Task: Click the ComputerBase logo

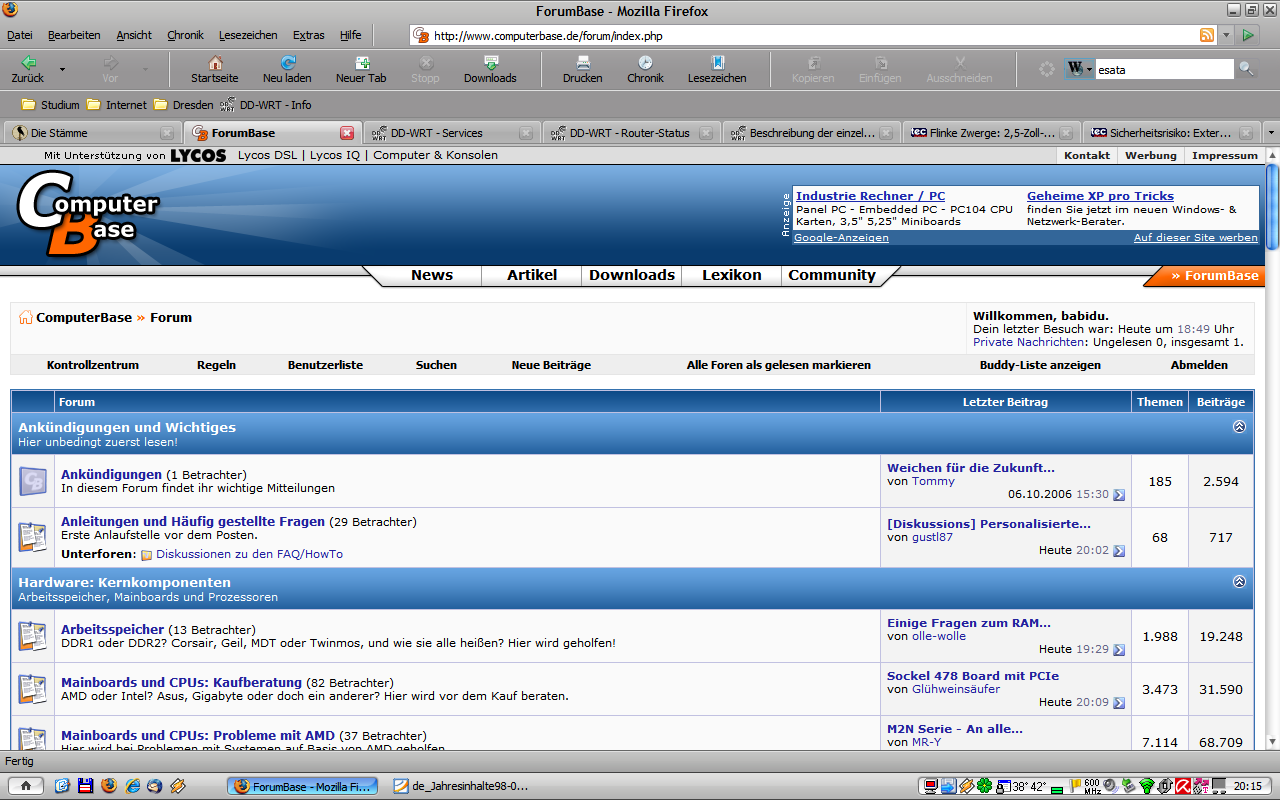Action: coord(88,215)
